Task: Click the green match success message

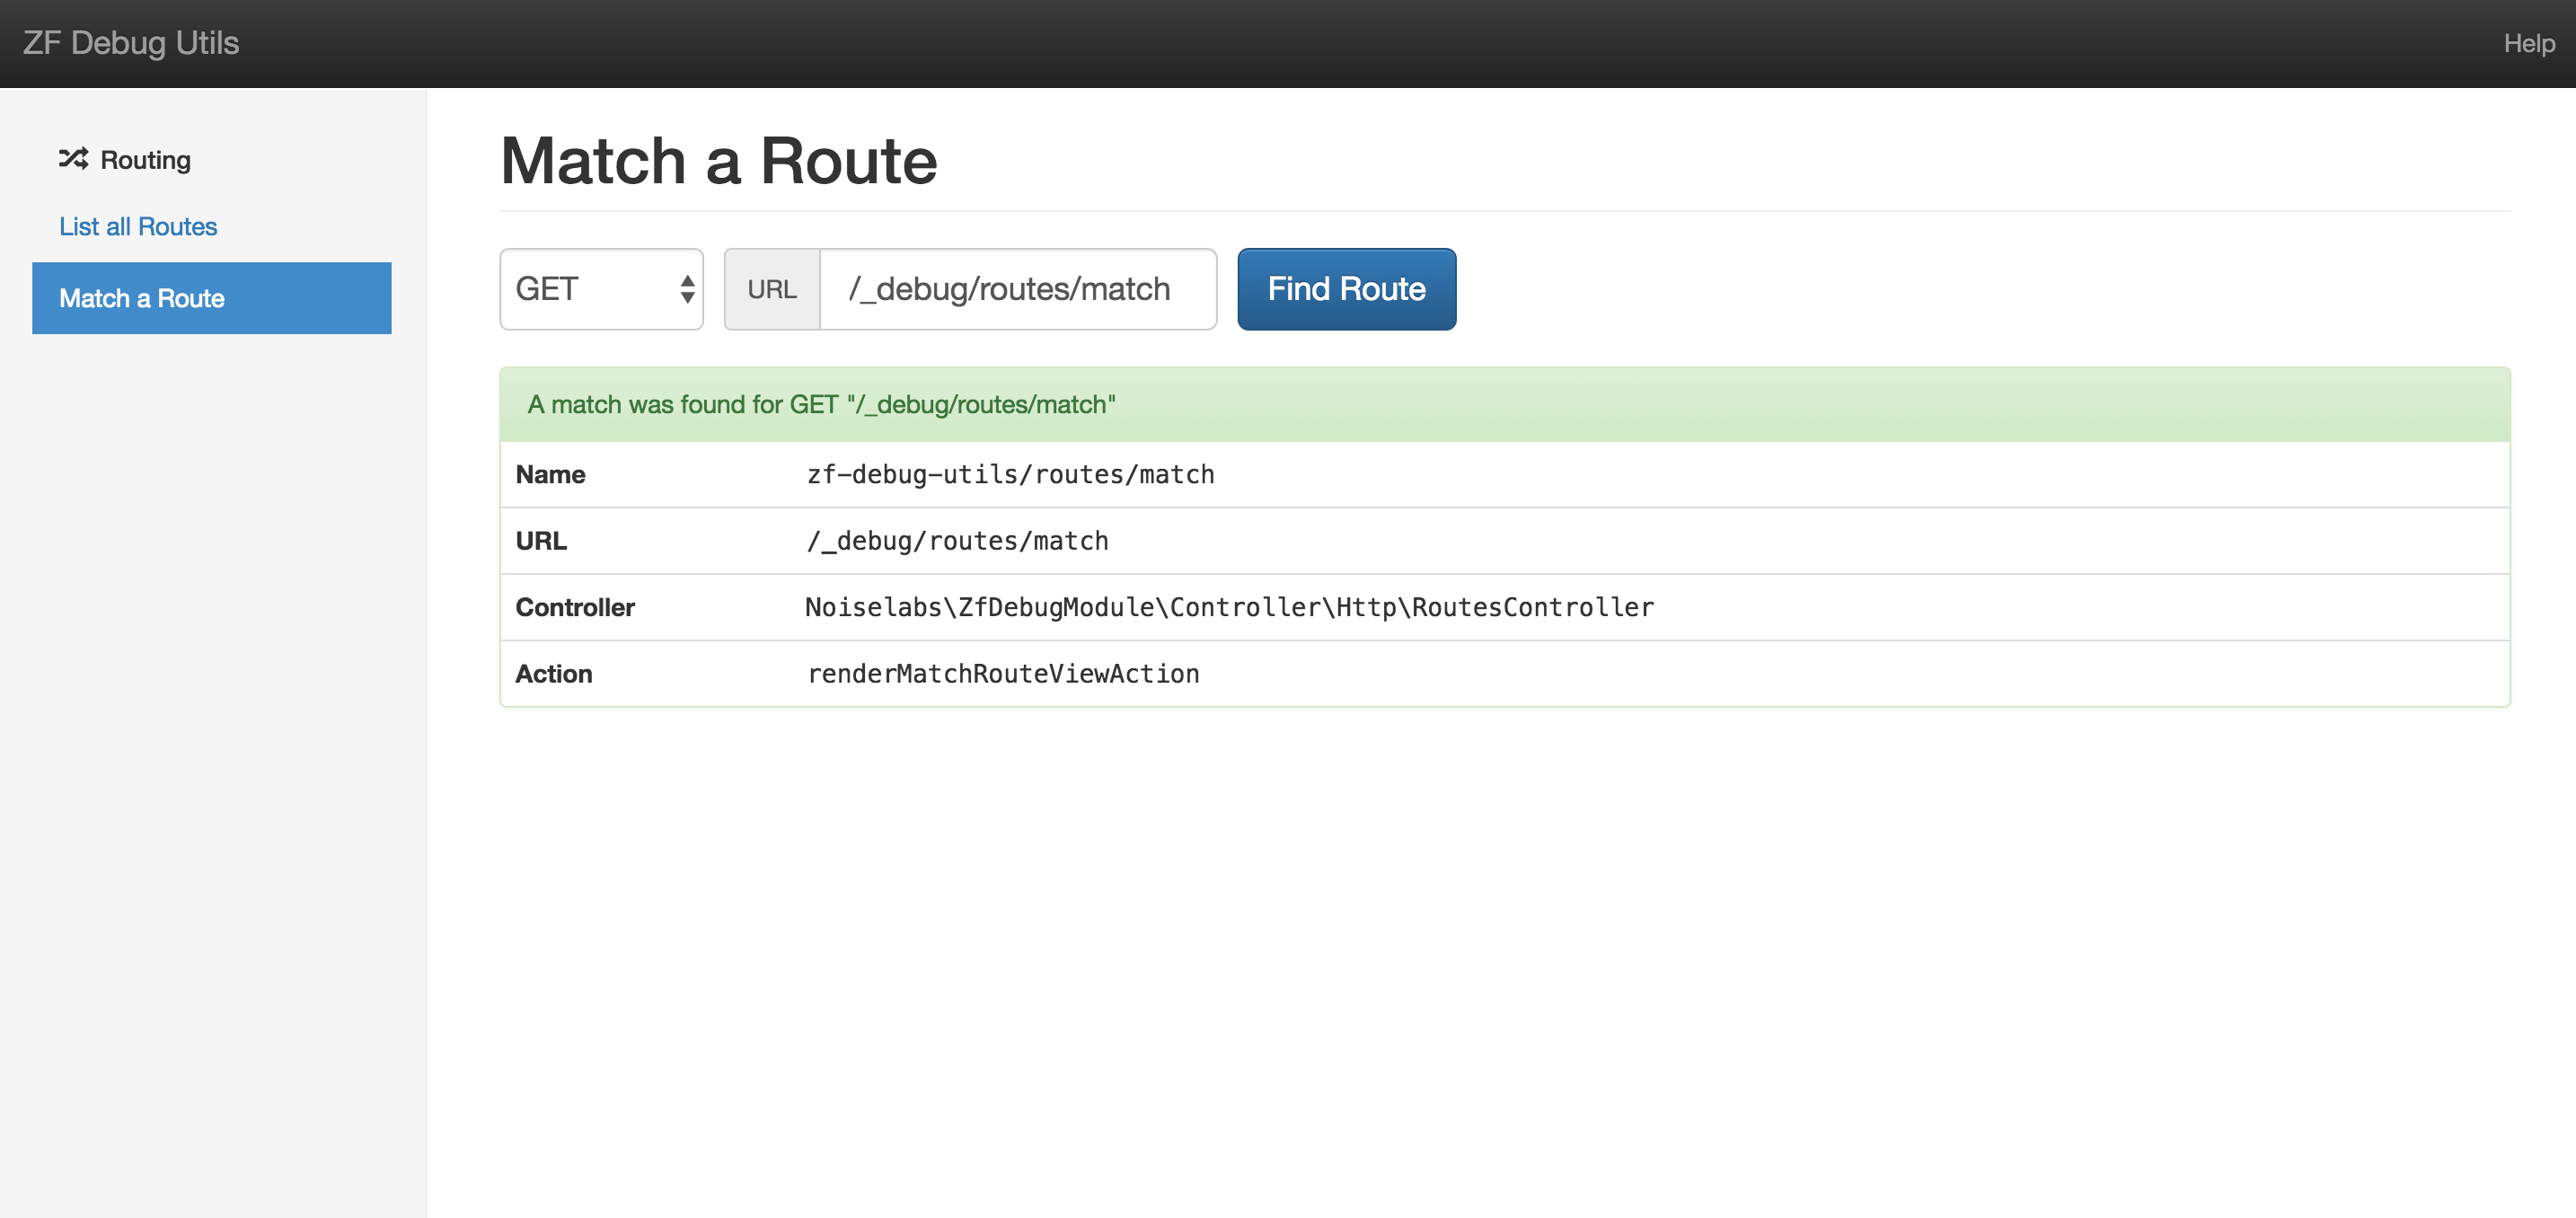Action: (x=822, y=404)
